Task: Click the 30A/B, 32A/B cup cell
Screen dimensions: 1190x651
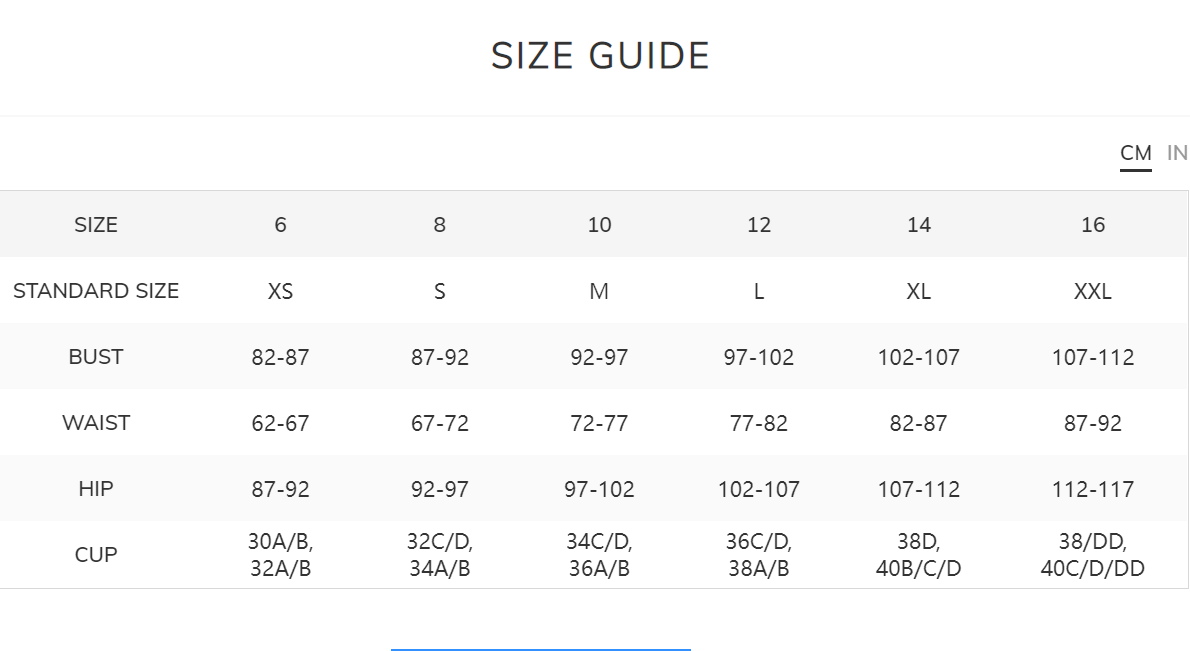Action: coord(280,555)
